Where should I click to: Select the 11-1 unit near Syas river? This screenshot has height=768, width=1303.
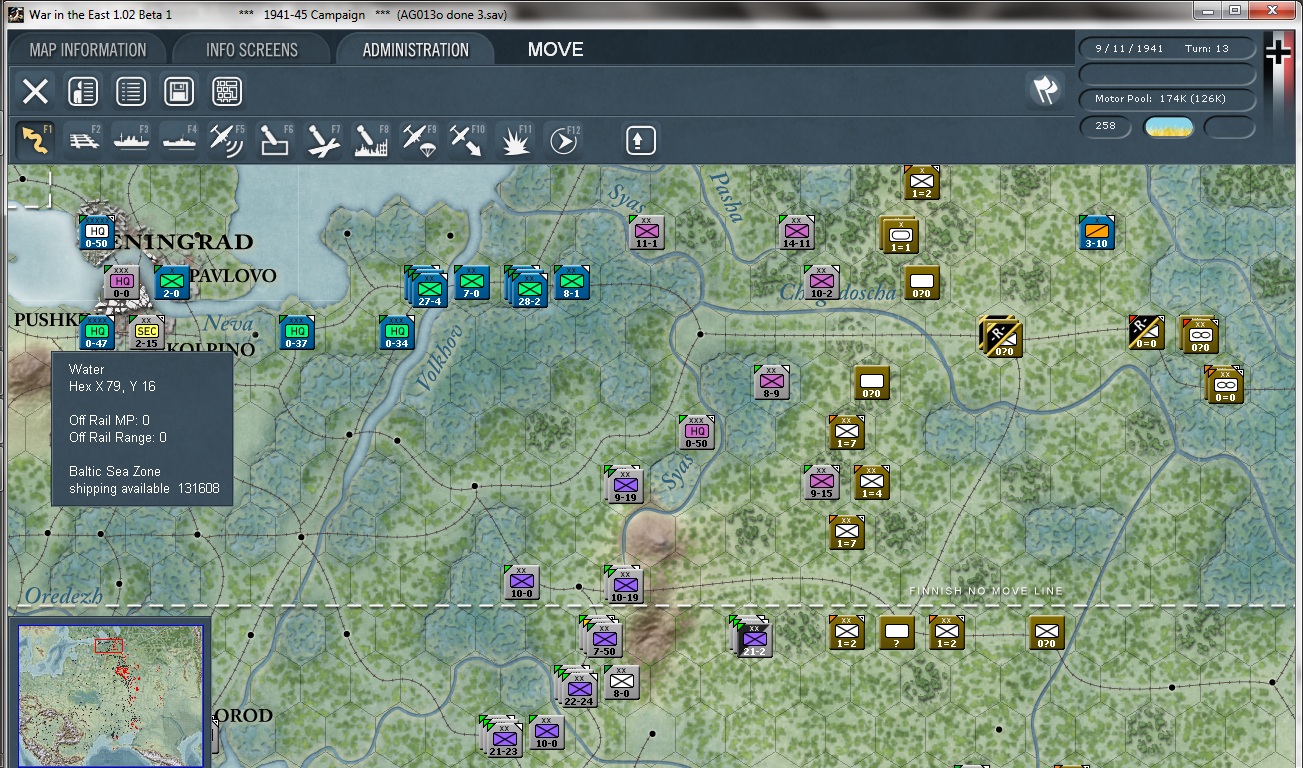click(x=646, y=233)
